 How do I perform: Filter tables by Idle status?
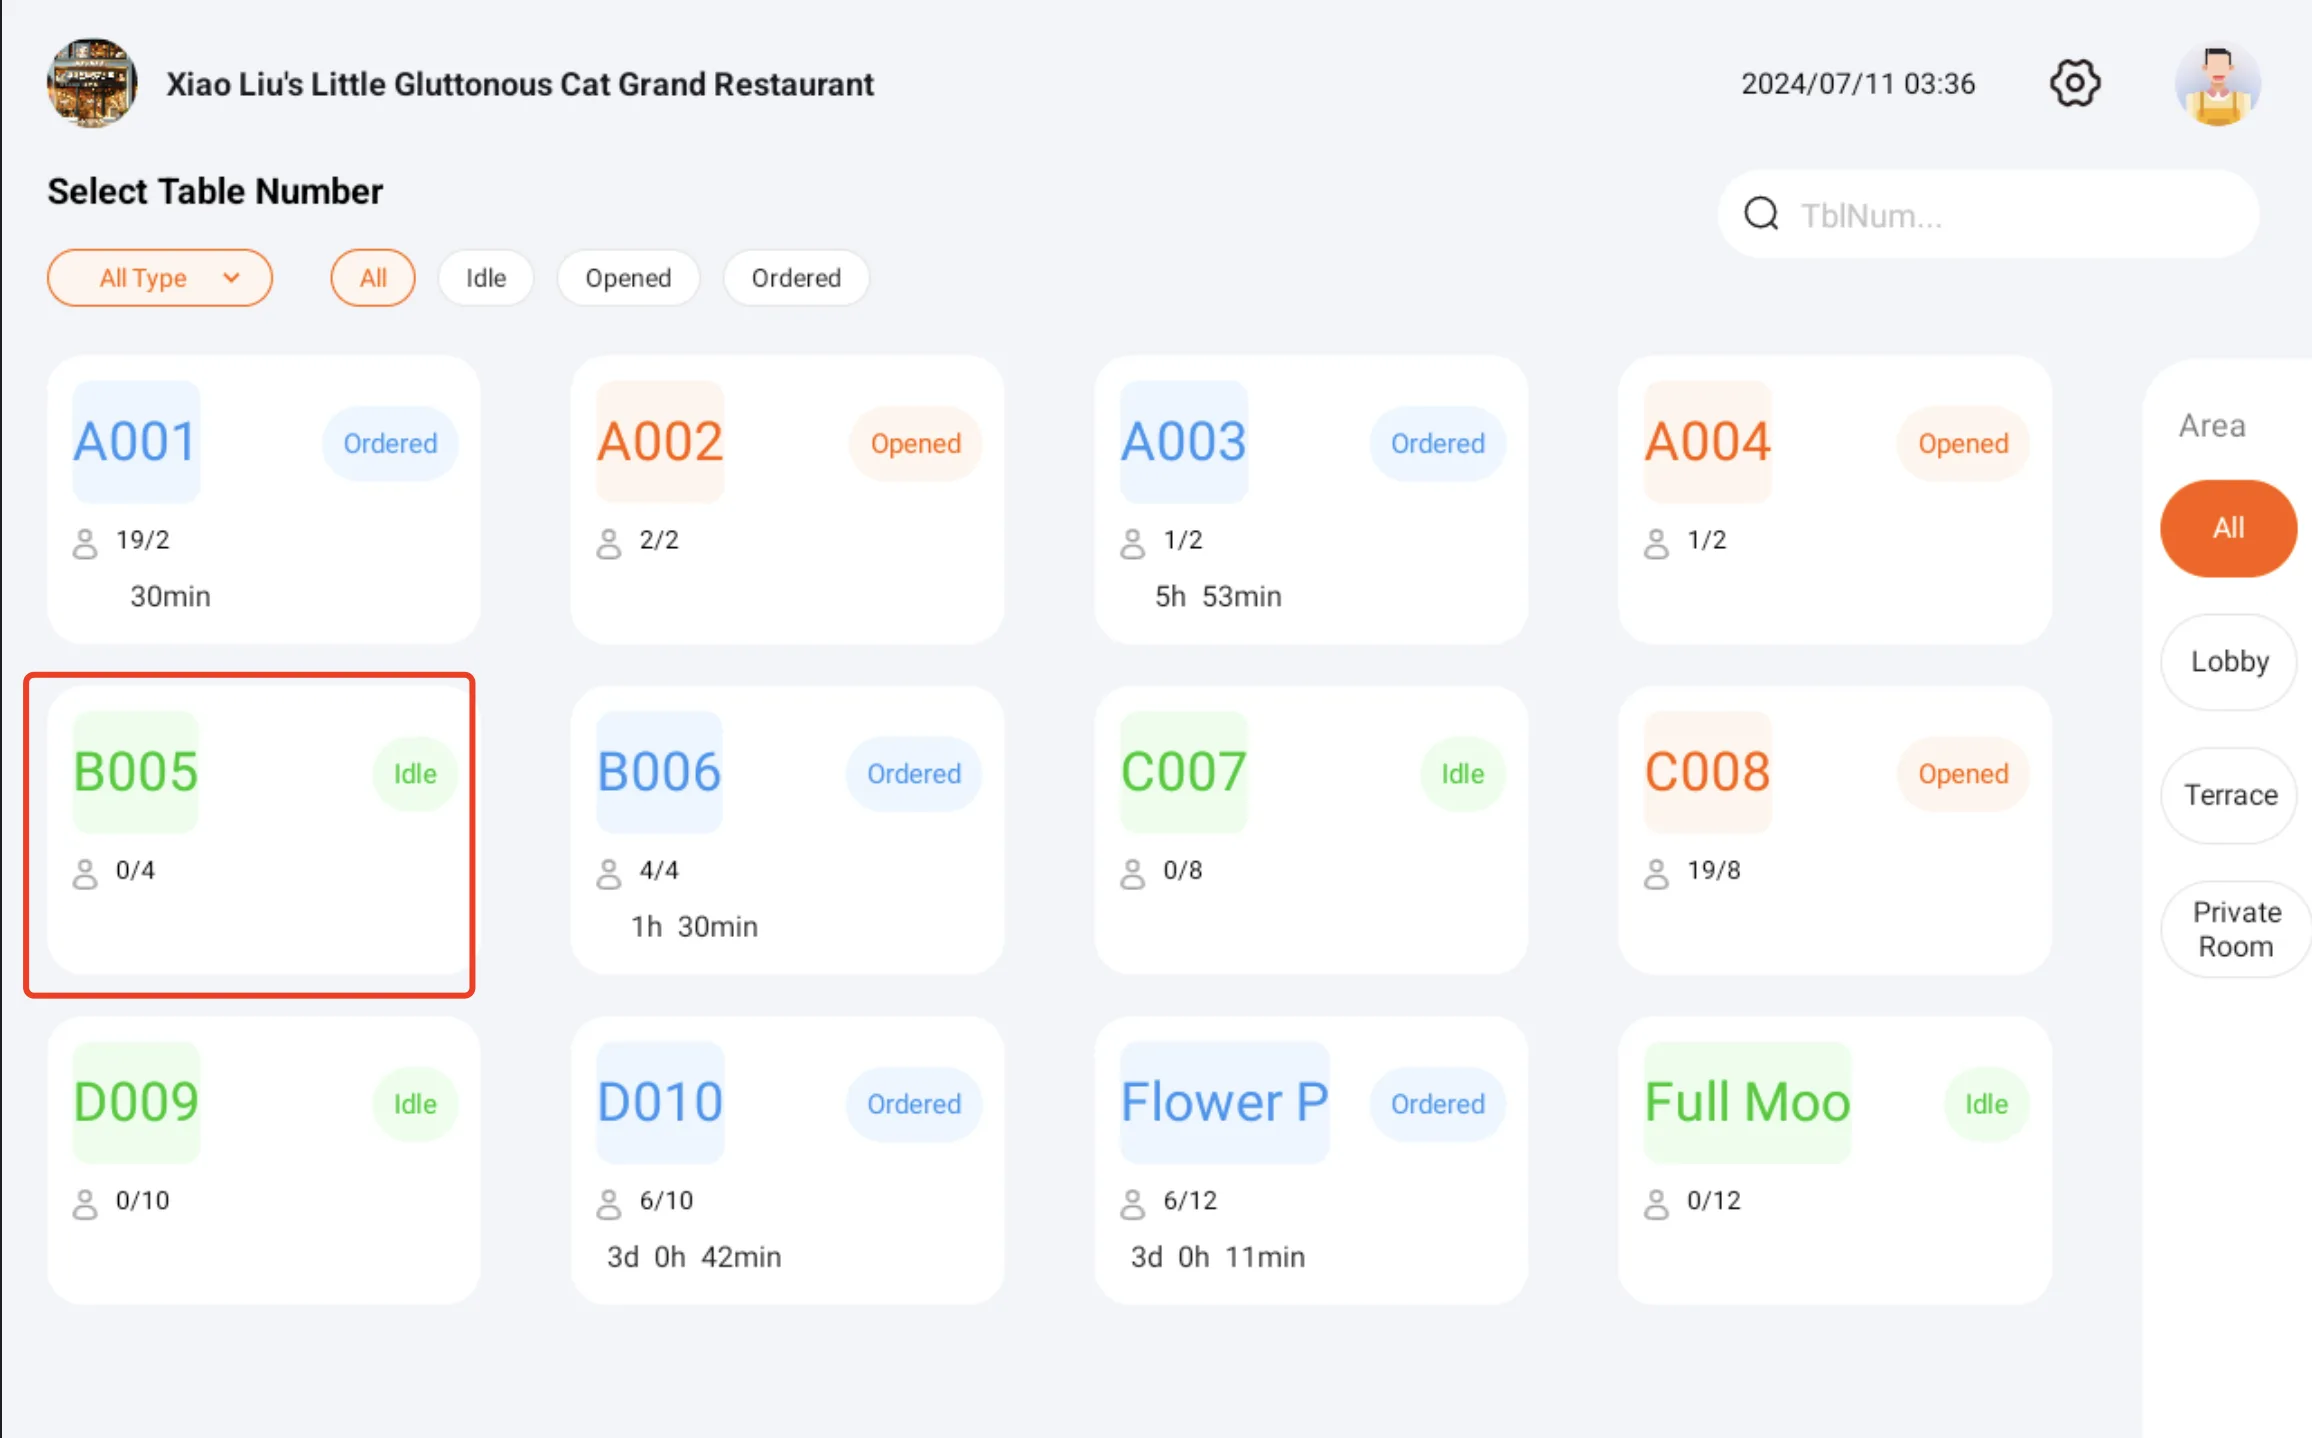(x=486, y=278)
